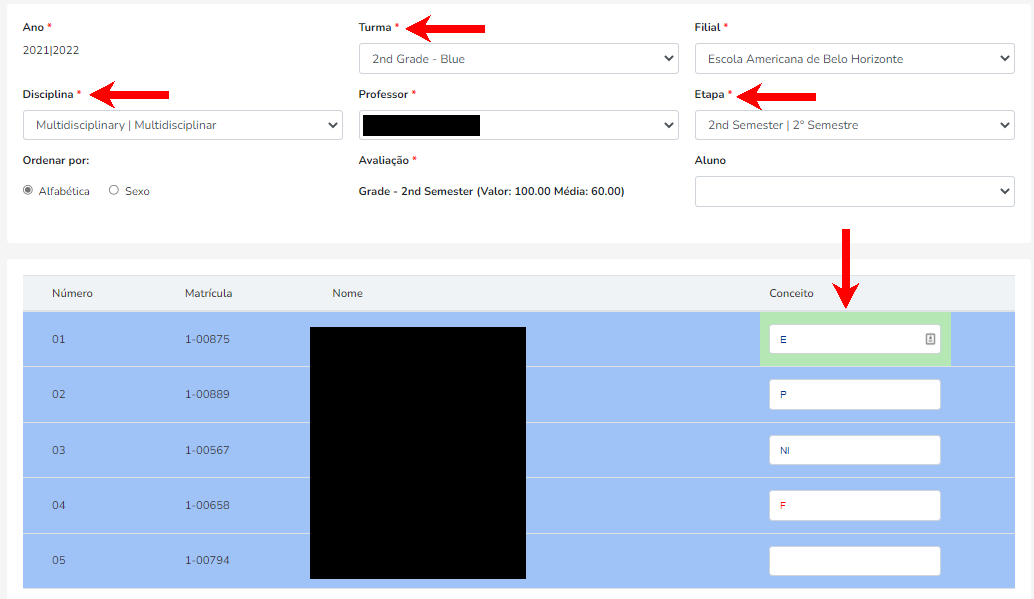This screenshot has height=599, width=1034.
Task: Click the Ordenar por label
Action: coord(56,160)
